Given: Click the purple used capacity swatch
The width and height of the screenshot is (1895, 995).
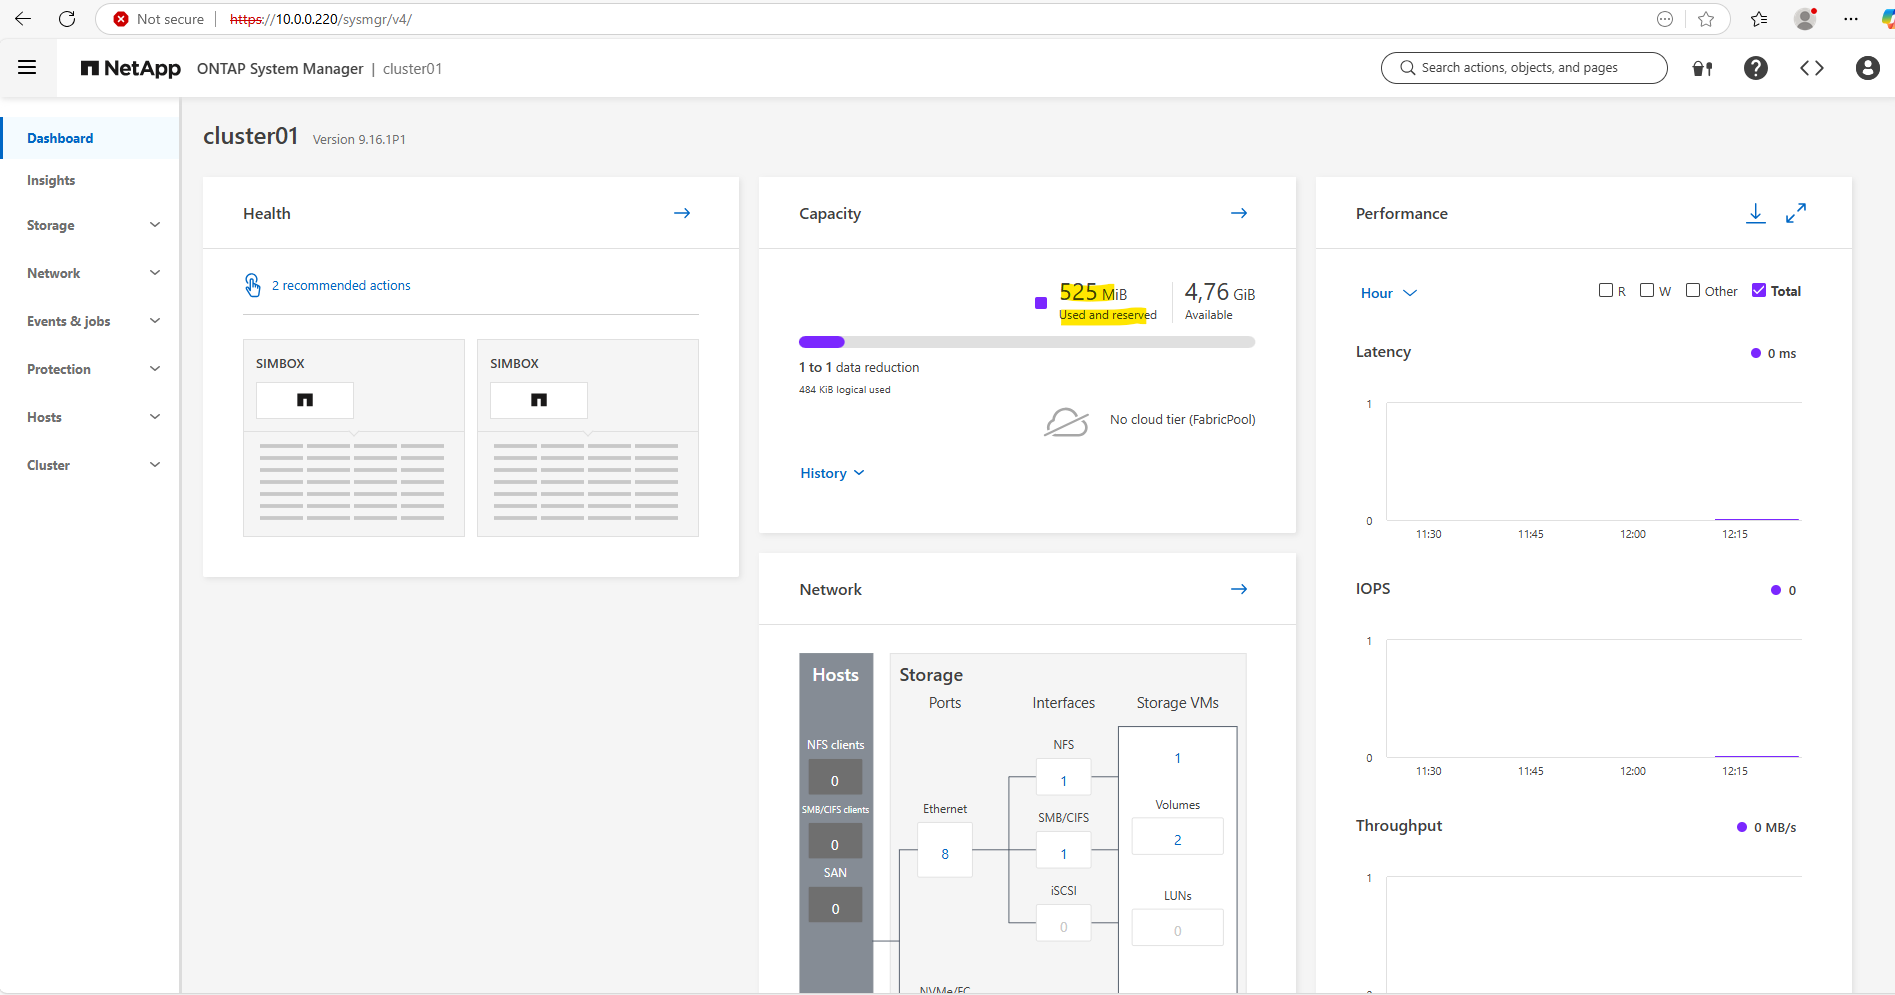Looking at the screenshot, I should [x=1041, y=303].
